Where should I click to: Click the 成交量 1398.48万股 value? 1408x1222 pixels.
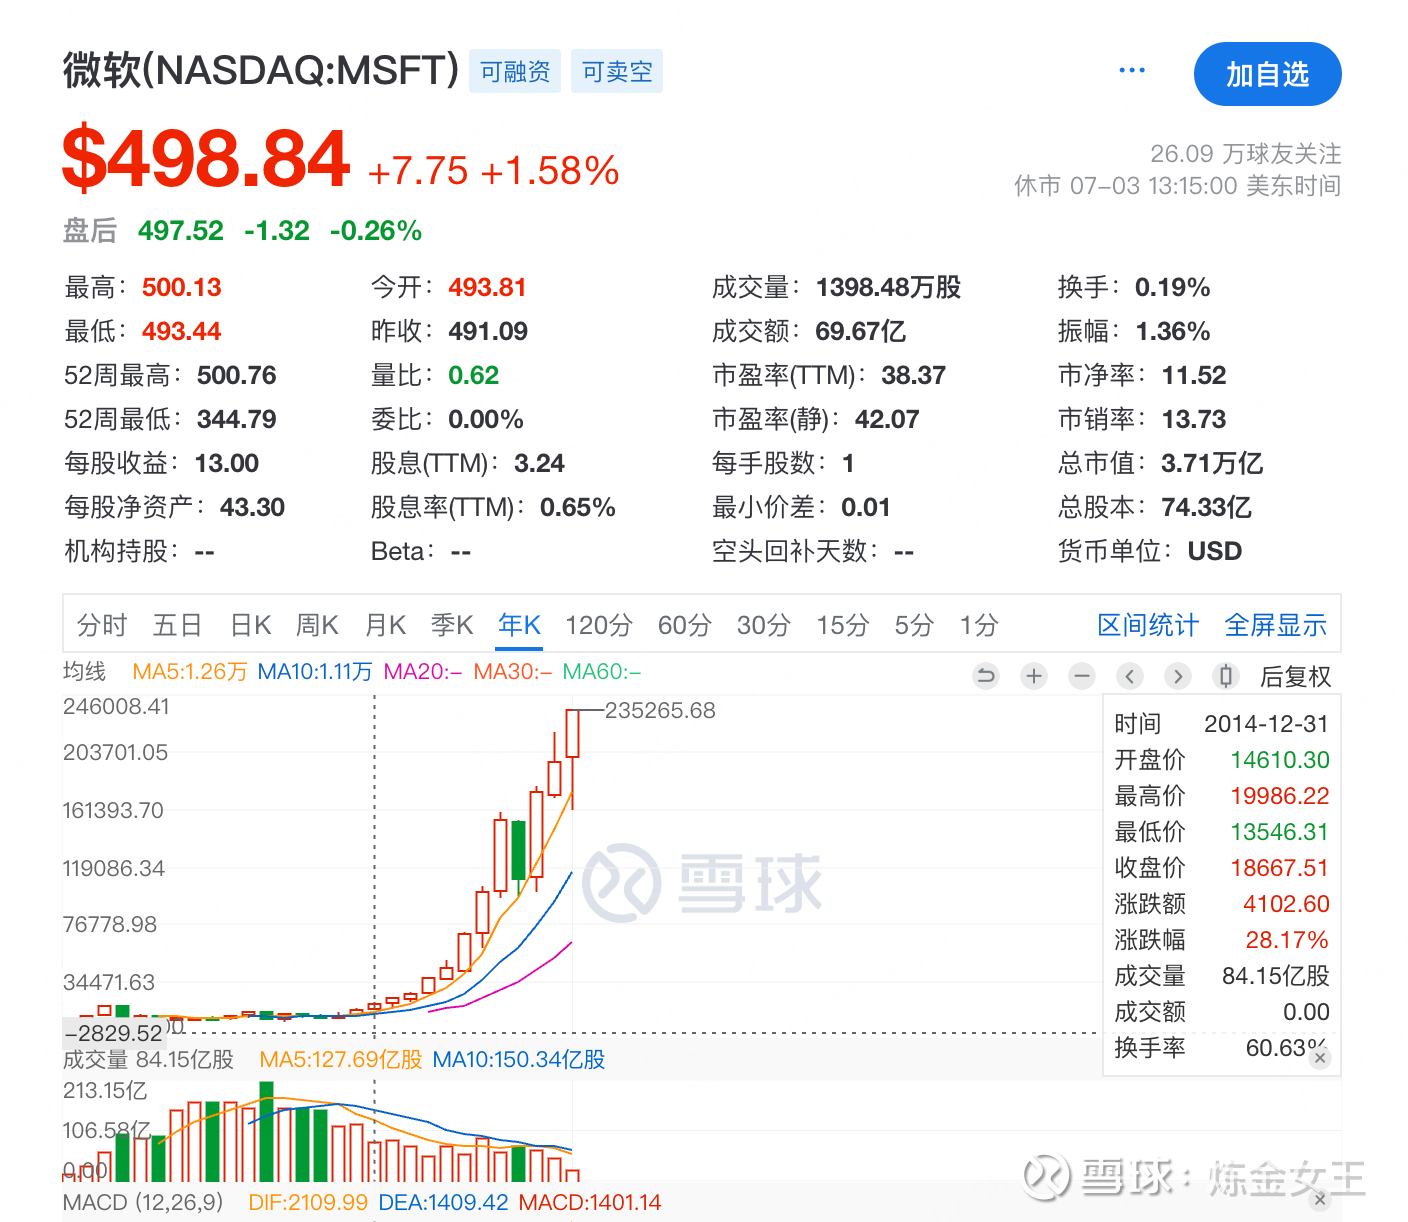tap(889, 288)
